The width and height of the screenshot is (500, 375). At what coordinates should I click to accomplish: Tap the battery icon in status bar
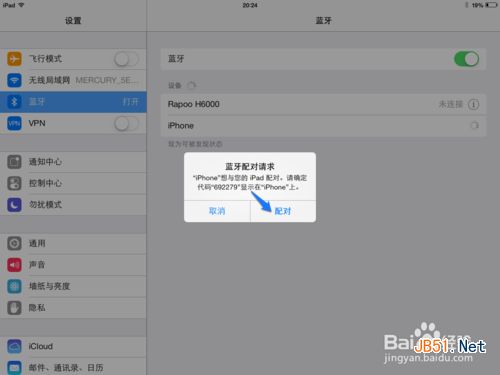[x=491, y=5]
